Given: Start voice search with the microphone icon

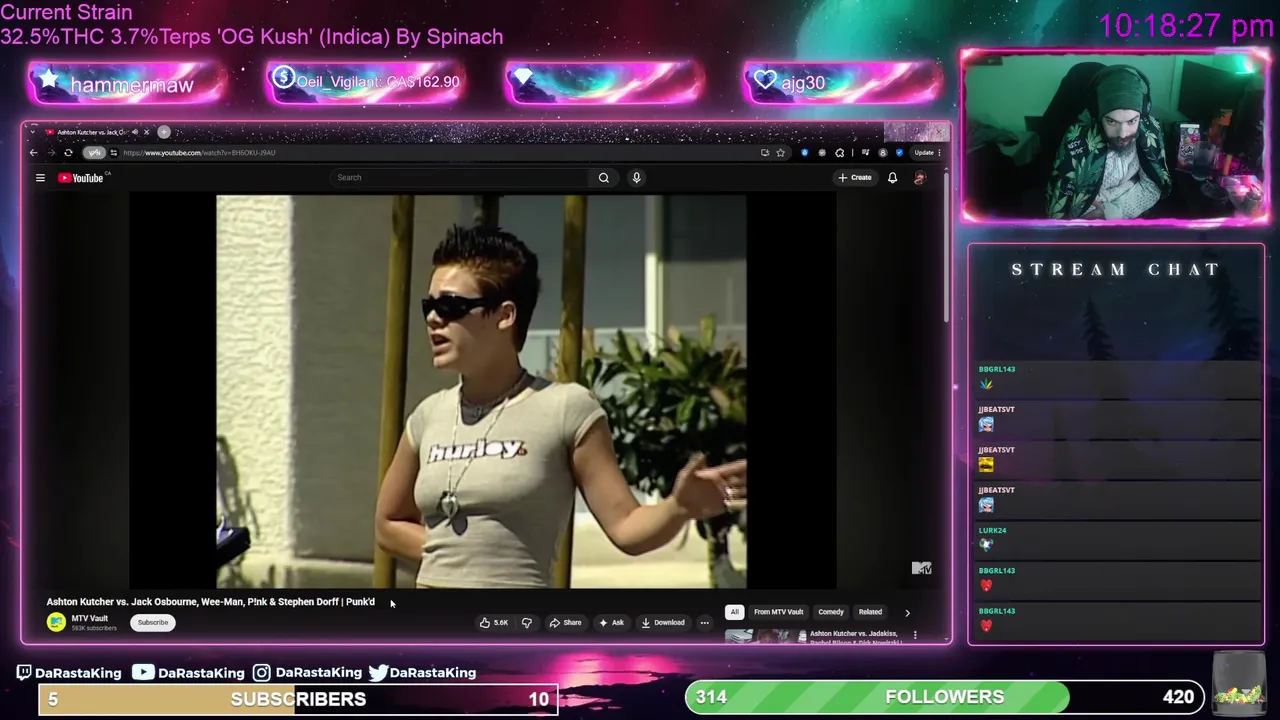Looking at the screenshot, I should pyautogui.click(x=636, y=178).
